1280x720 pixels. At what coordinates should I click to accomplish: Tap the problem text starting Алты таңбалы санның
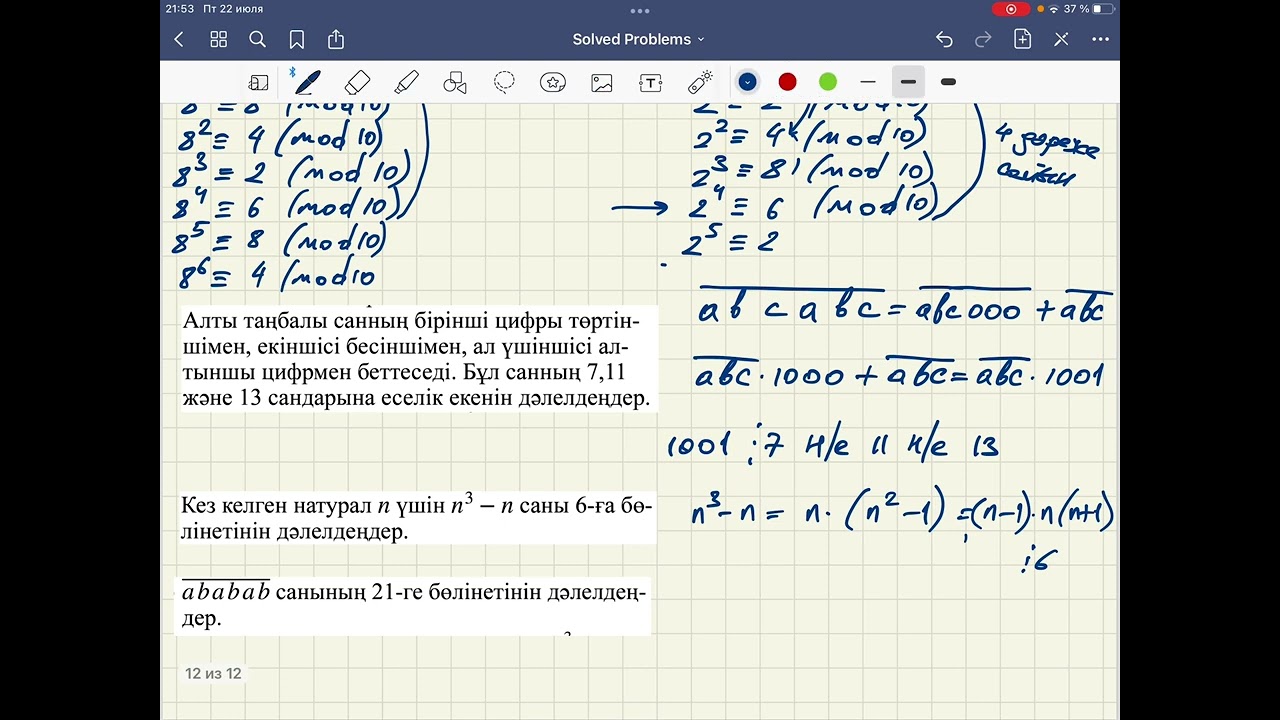click(417, 359)
